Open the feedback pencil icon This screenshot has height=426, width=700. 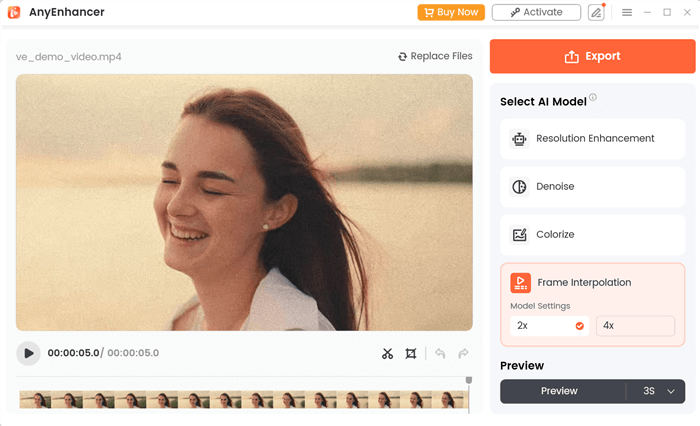596,13
